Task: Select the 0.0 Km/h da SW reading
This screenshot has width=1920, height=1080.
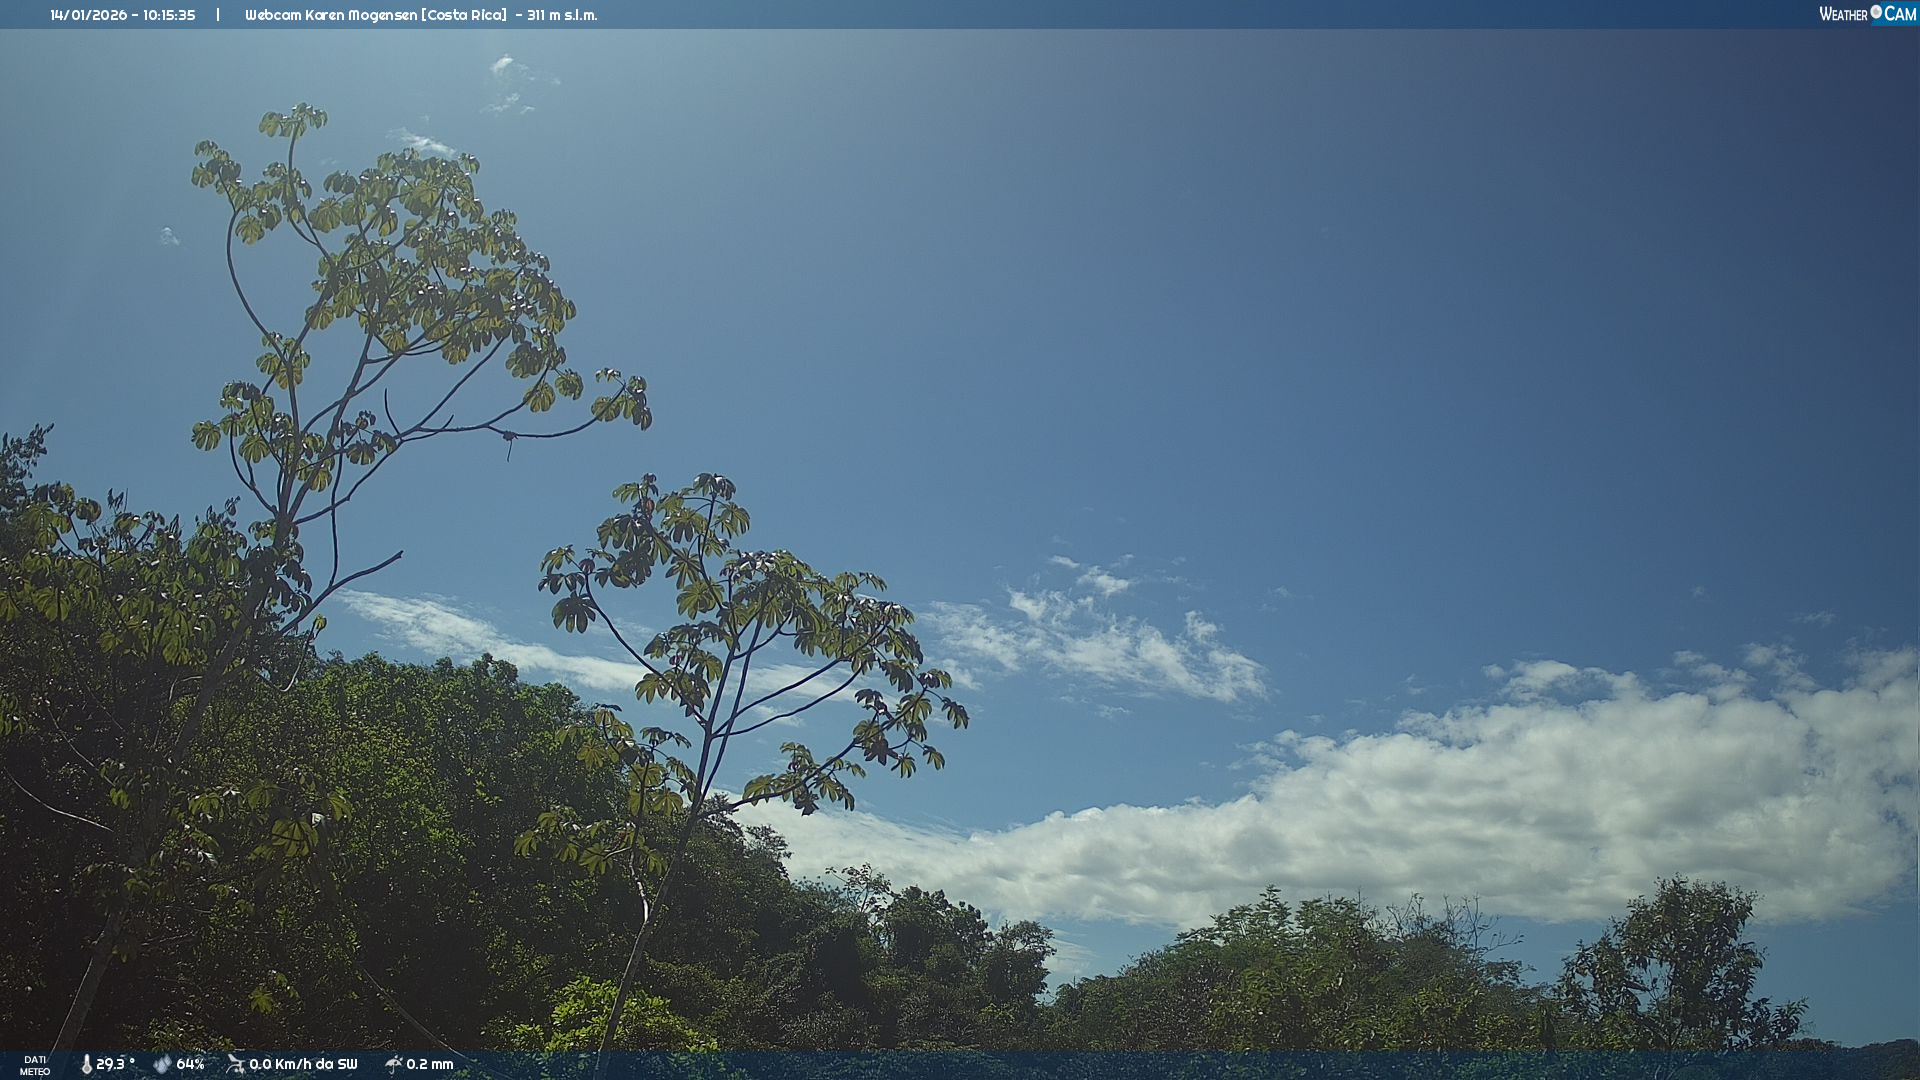Action: [x=303, y=1065]
